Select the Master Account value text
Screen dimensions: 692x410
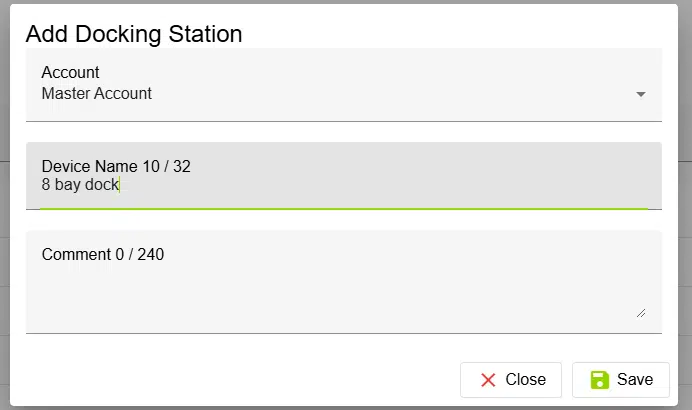(97, 94)
